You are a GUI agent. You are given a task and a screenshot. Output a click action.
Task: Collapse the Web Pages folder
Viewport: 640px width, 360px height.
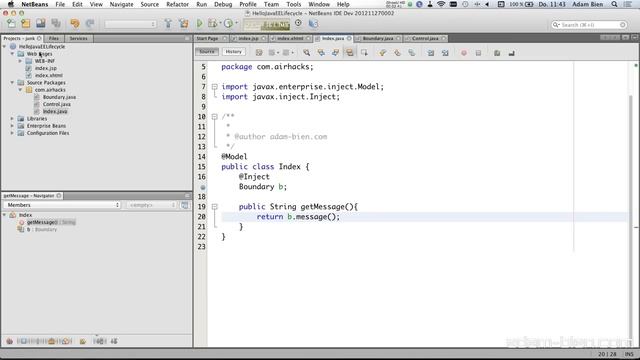pos(12,53)
